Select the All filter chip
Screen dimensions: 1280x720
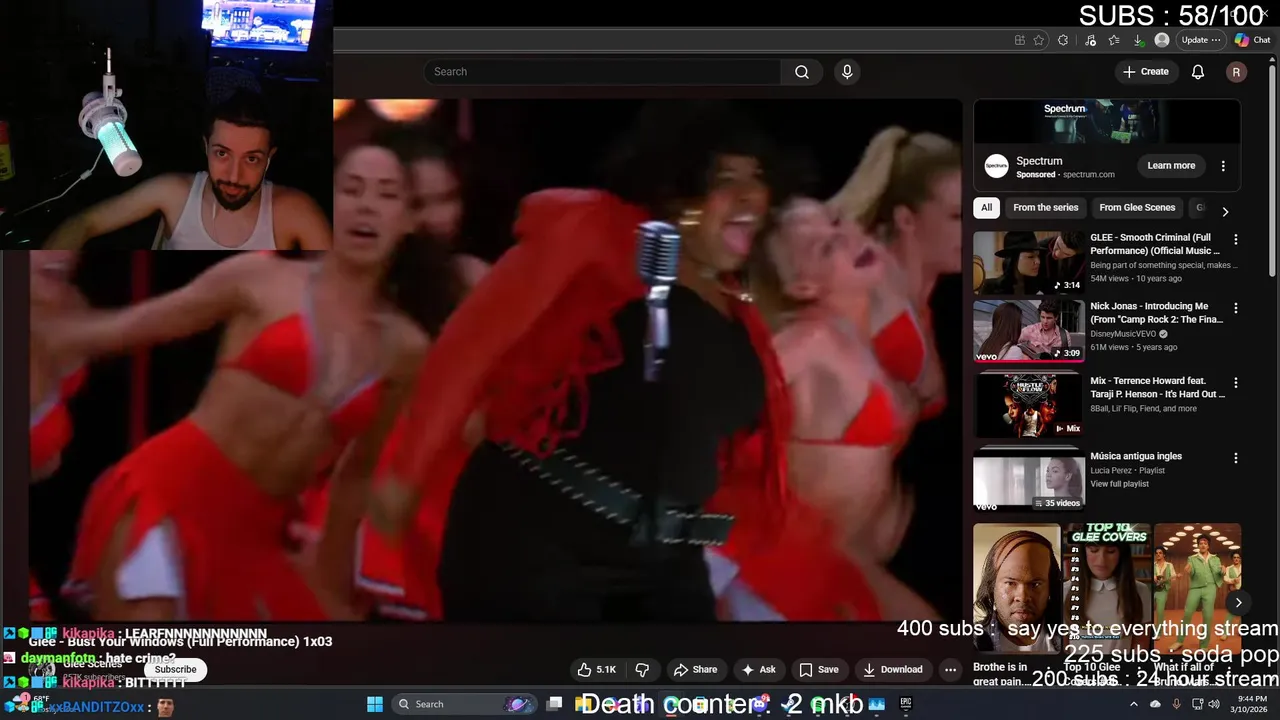tap(987, 208)
